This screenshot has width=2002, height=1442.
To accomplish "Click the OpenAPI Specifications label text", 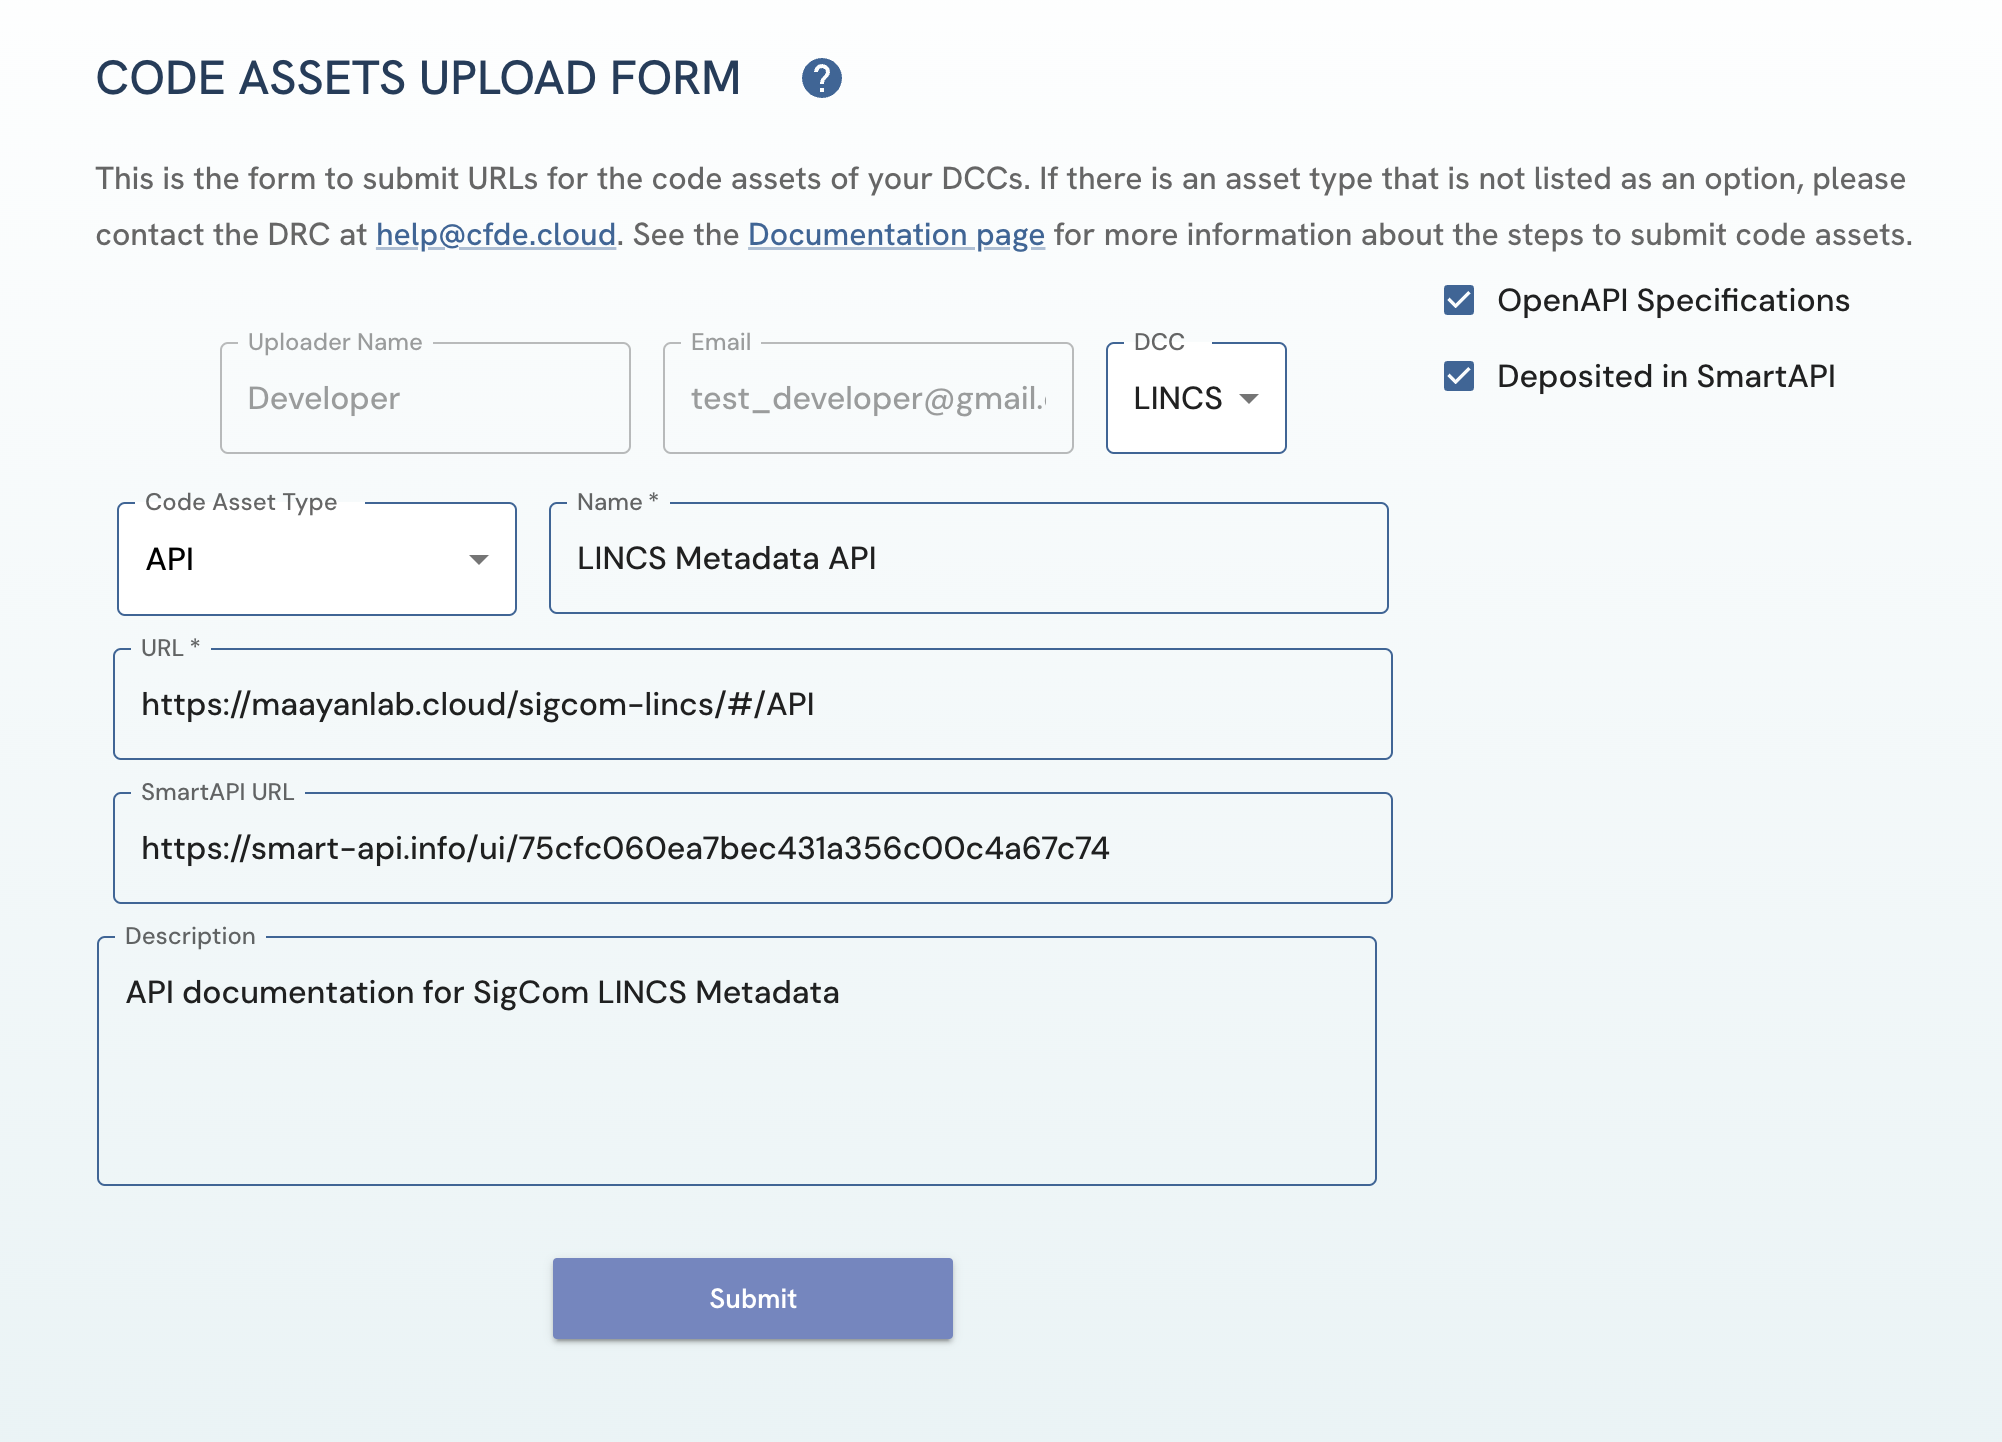I will click(1673, 300).
